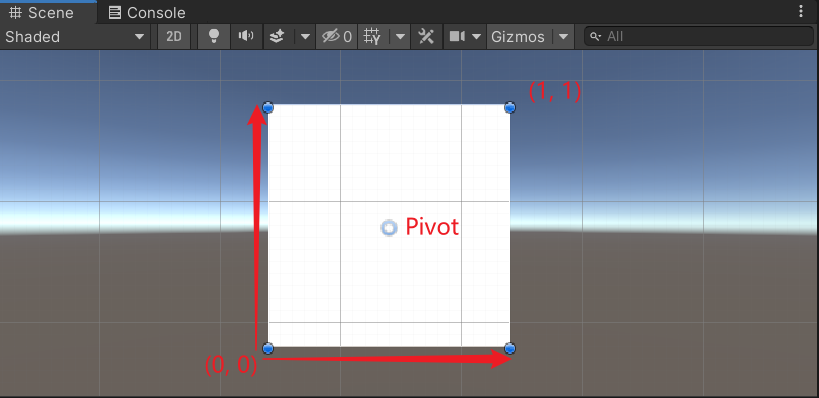Open the Shaded draw mode dropdown

click(75, 37)
